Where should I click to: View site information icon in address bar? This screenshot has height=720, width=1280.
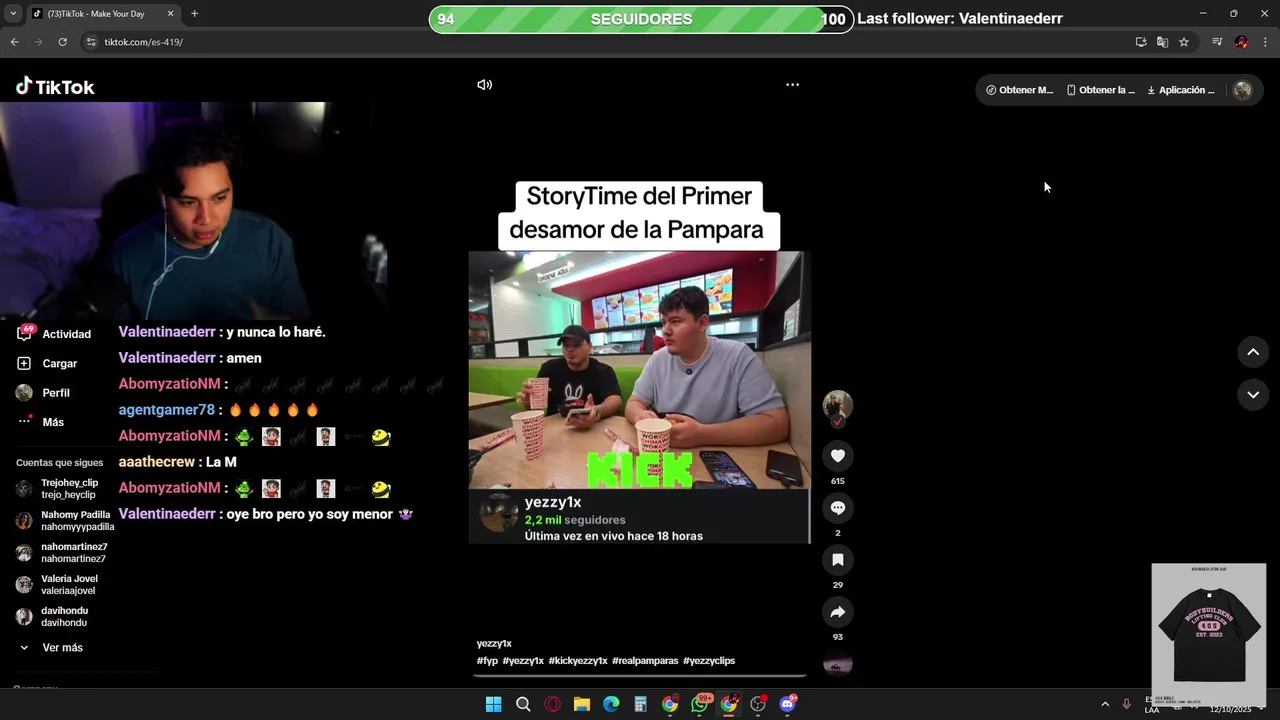91,42
